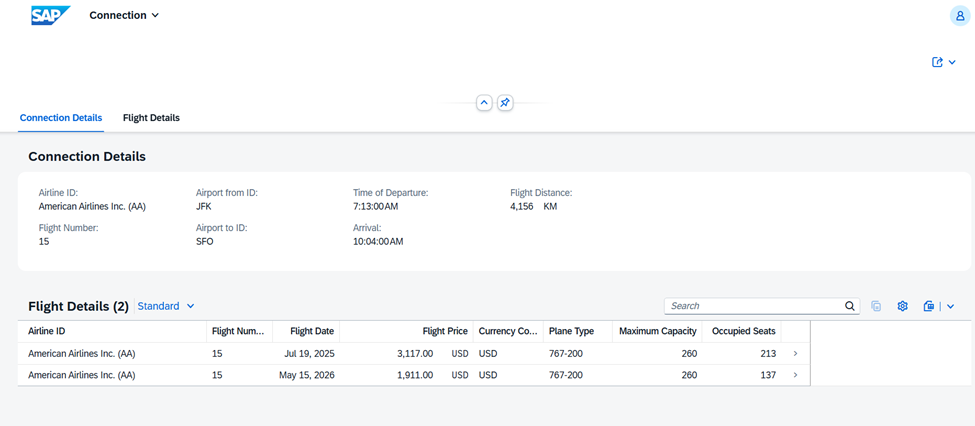Open the user profile avatar menu
Viewport: 975px width, 426px height.
pos(959,16)
